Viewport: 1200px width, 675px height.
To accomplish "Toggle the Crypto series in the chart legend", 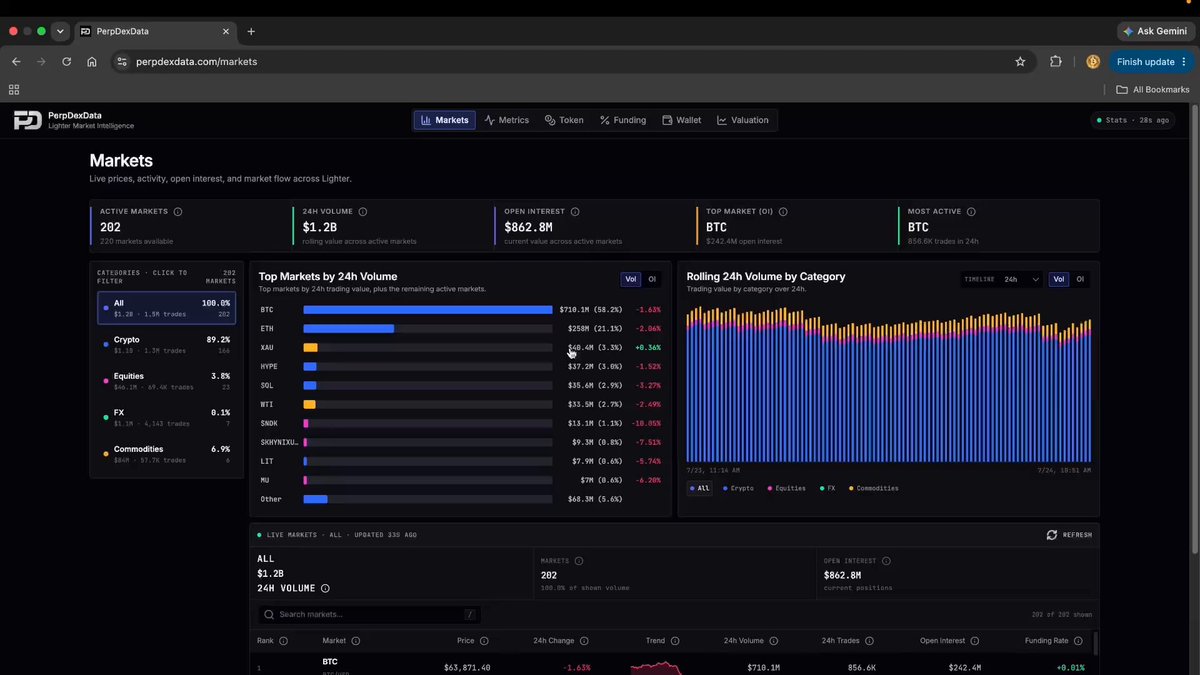I will [738, 488].
